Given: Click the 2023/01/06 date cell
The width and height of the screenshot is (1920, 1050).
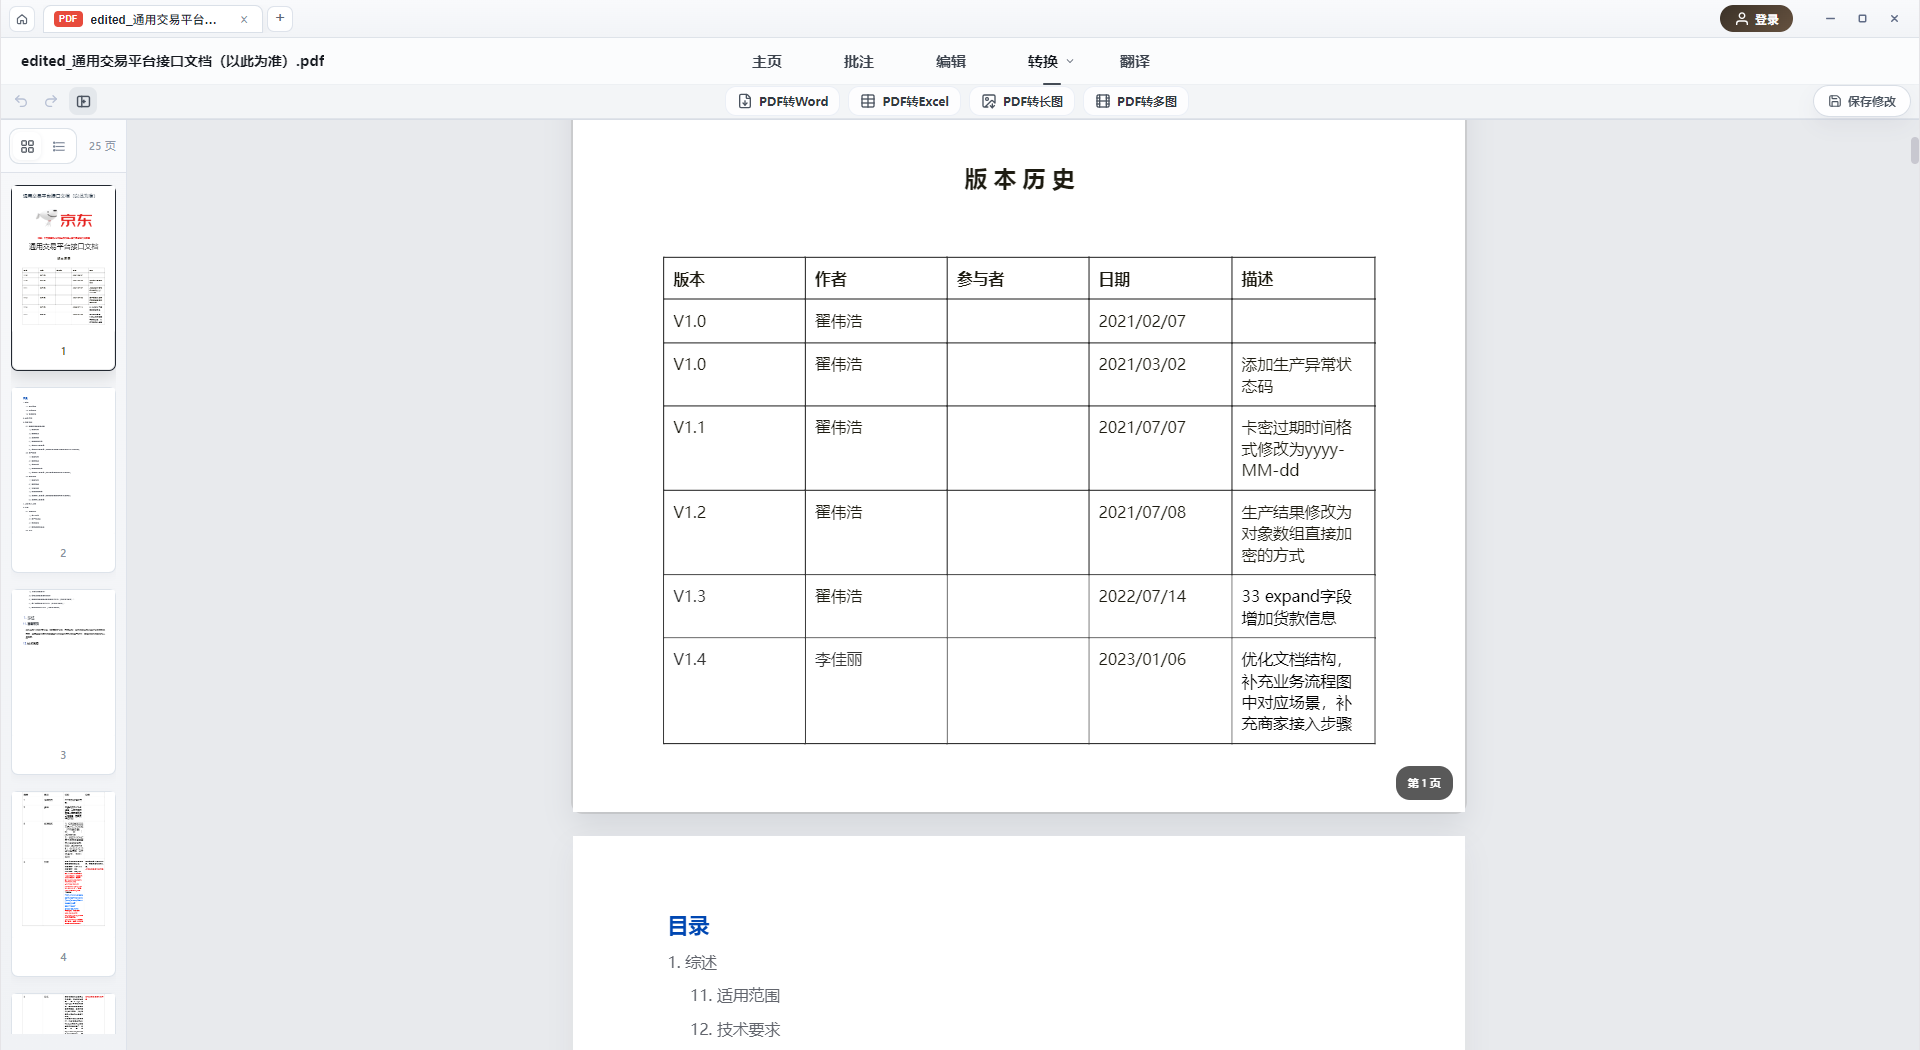Looking at the screenshot, I should coord(1160,690).
